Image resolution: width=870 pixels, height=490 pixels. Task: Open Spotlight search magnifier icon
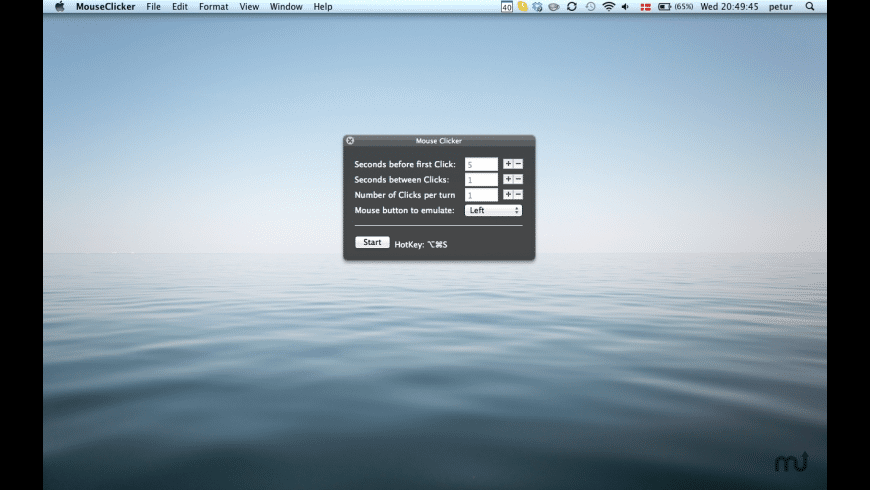click(x=809, y=6)
